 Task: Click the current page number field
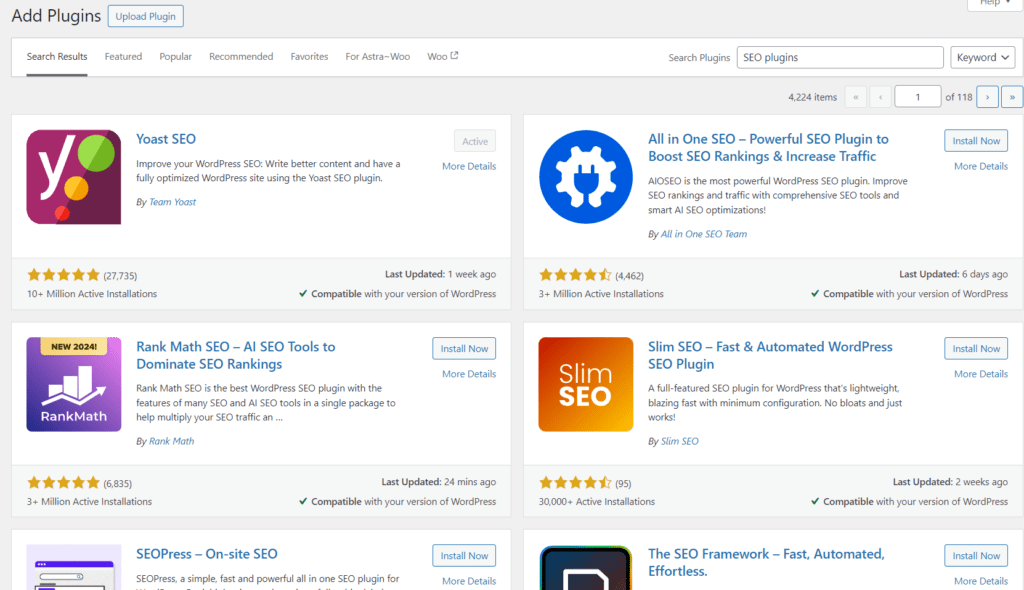point(918,97)
